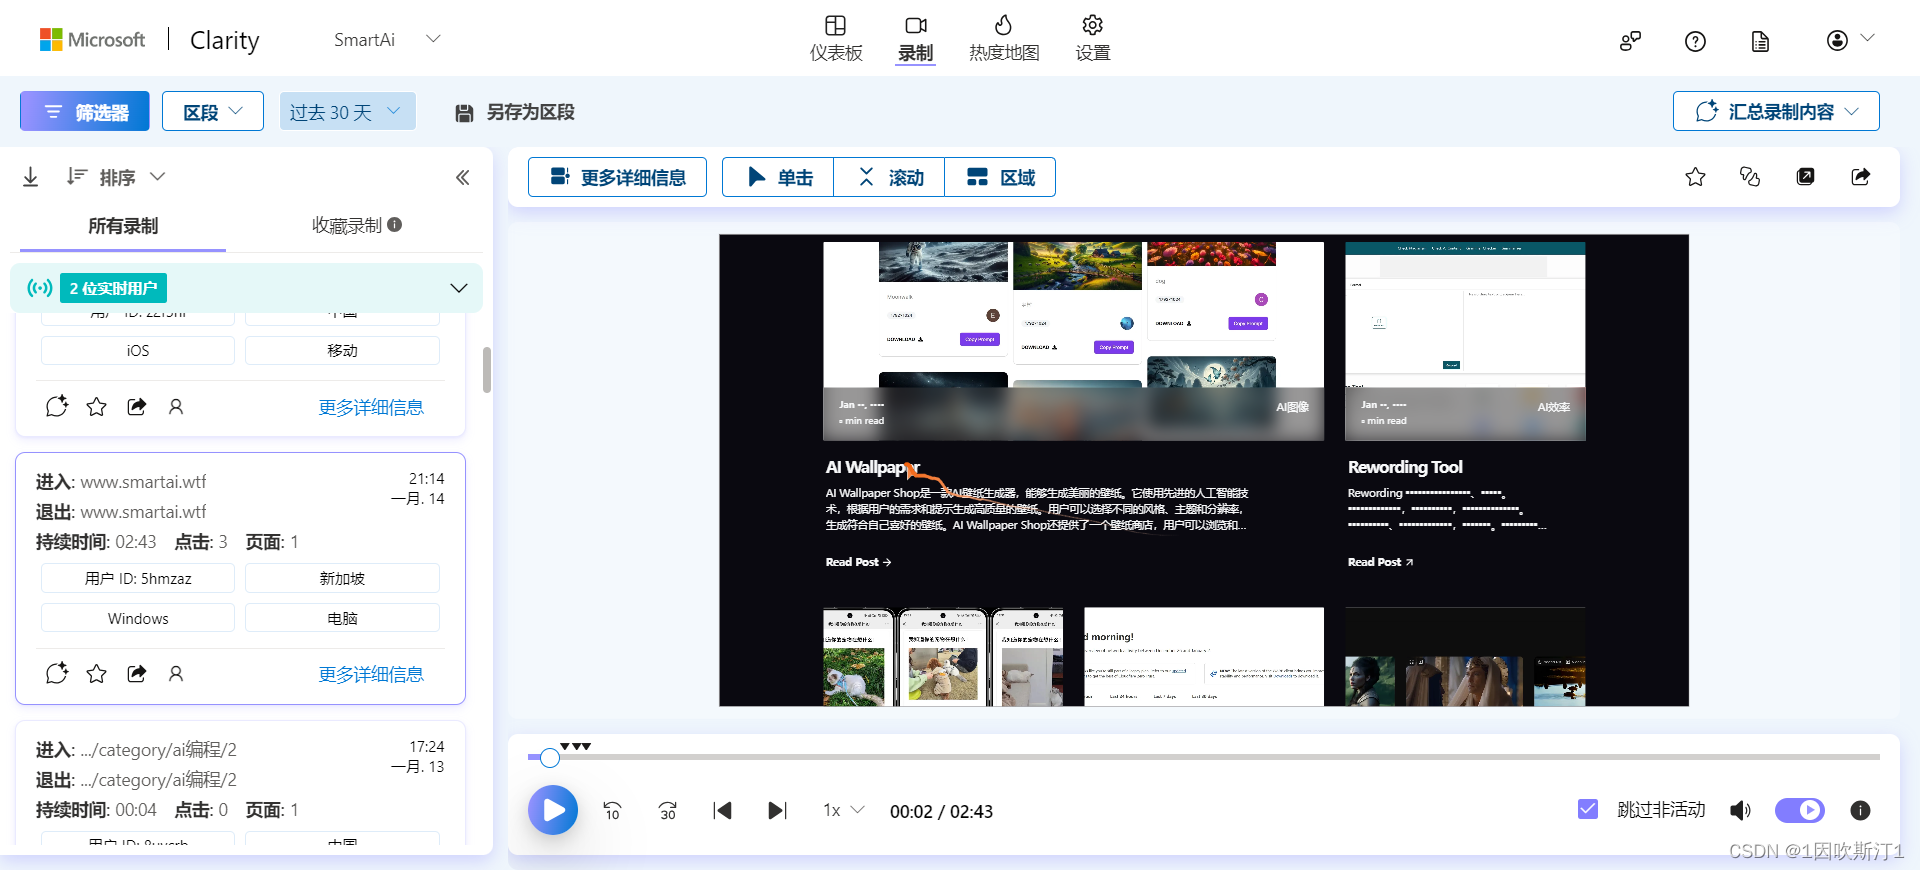1920x870 pixels.
Task: Click the event markers on the timeline
Action: coord(576,746)
